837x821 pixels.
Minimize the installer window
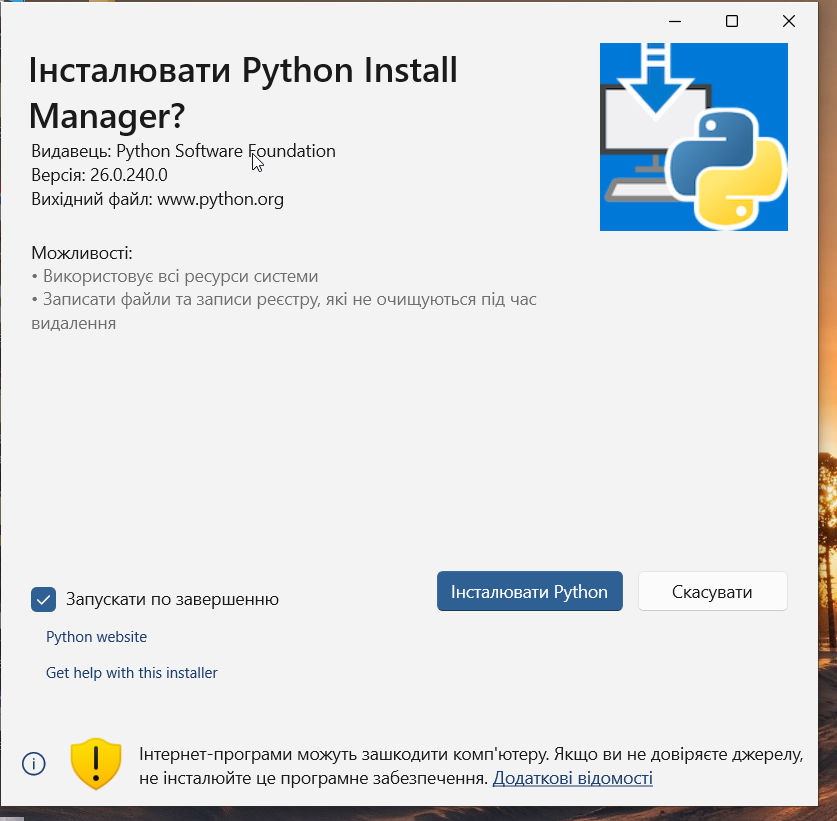(x=675, y=21)
